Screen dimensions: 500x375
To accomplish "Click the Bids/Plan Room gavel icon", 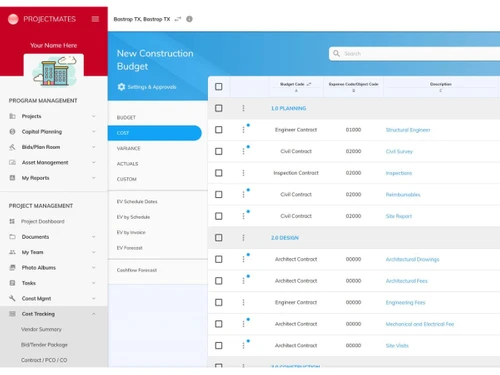I will (x=12, y=147).
